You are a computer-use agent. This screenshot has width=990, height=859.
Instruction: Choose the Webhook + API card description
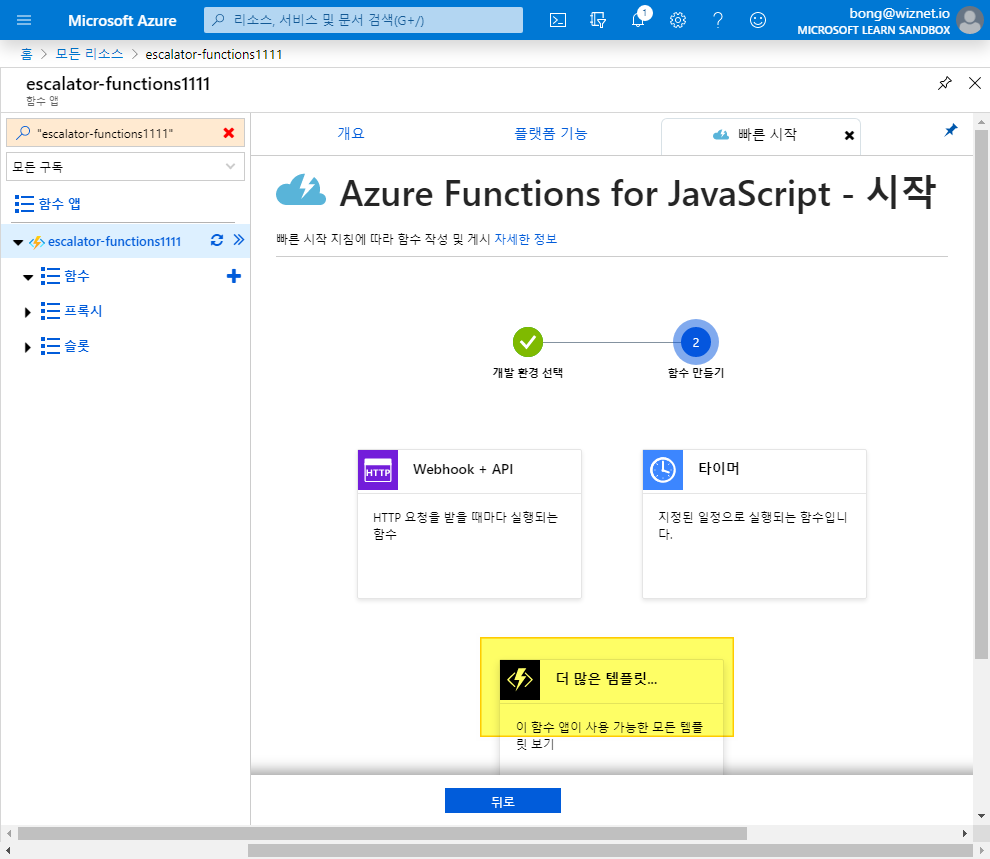[x=465, y=525]
